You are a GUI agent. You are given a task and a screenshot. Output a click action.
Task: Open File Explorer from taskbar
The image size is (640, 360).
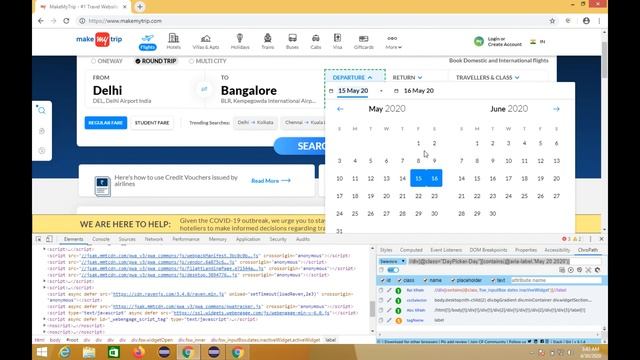click(x=89, y=352)
